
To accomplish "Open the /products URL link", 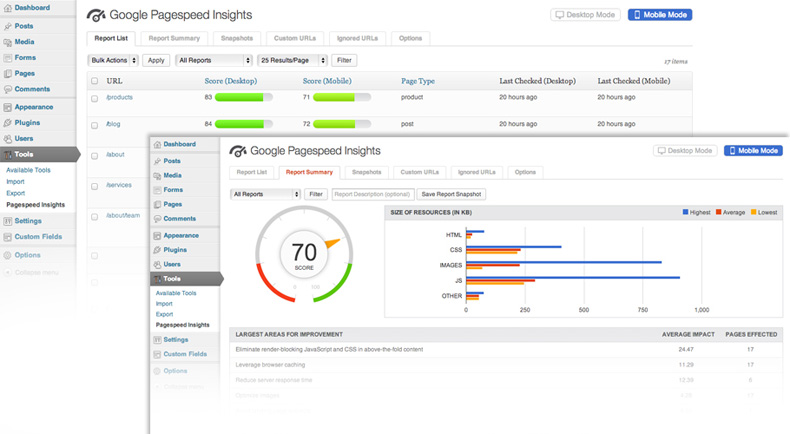I will pos(119,97).
